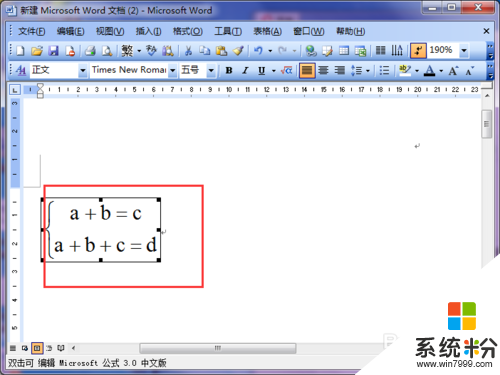
Task: Open the 文件(F) menu
Action: tap(32, 31)
